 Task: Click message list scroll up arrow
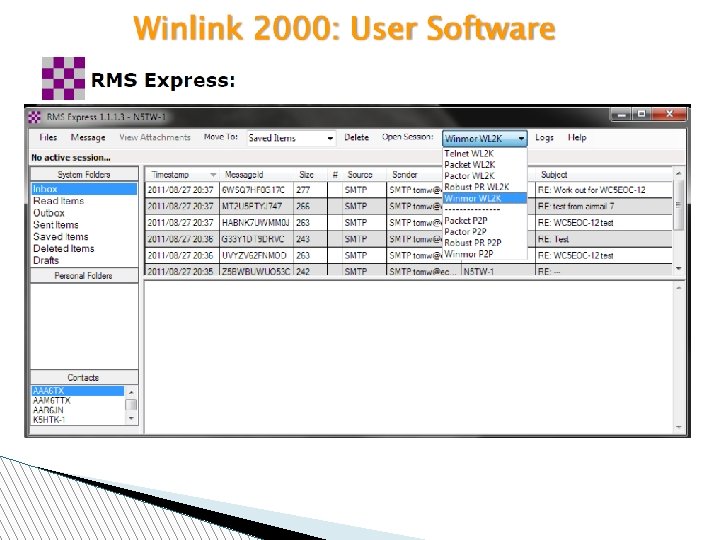(x=678, y=174)
